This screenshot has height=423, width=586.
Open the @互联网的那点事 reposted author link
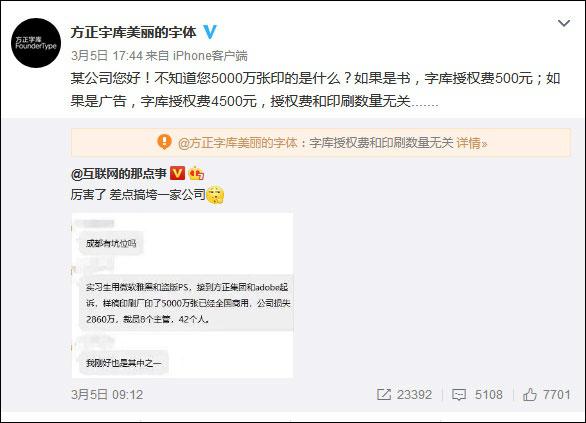pos(119,173)
